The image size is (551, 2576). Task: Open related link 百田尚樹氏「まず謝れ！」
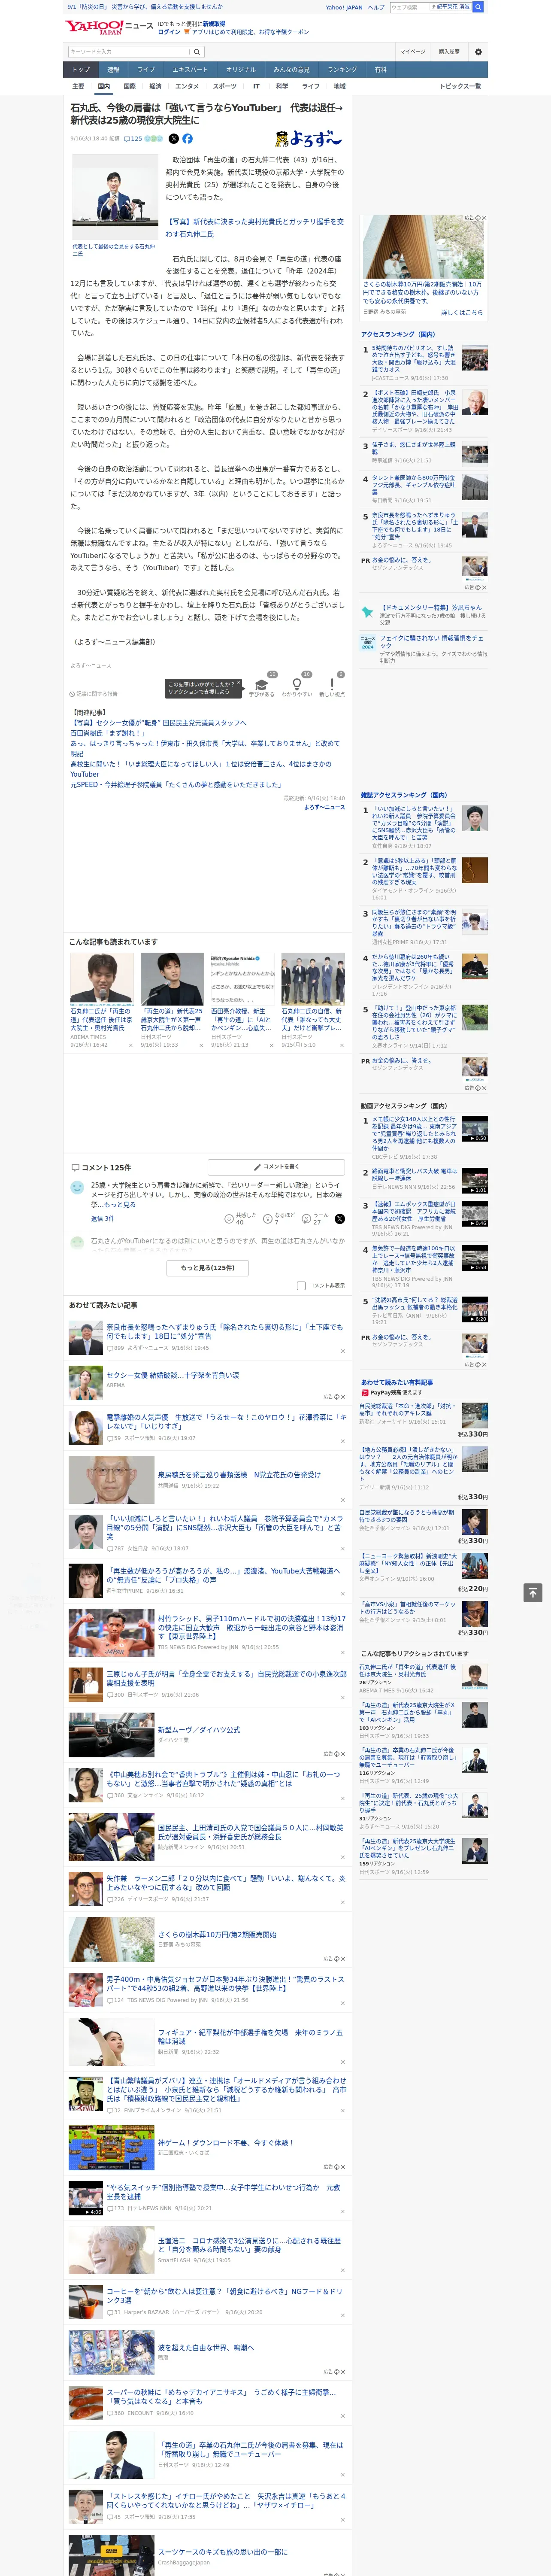(x=109, y=733)
